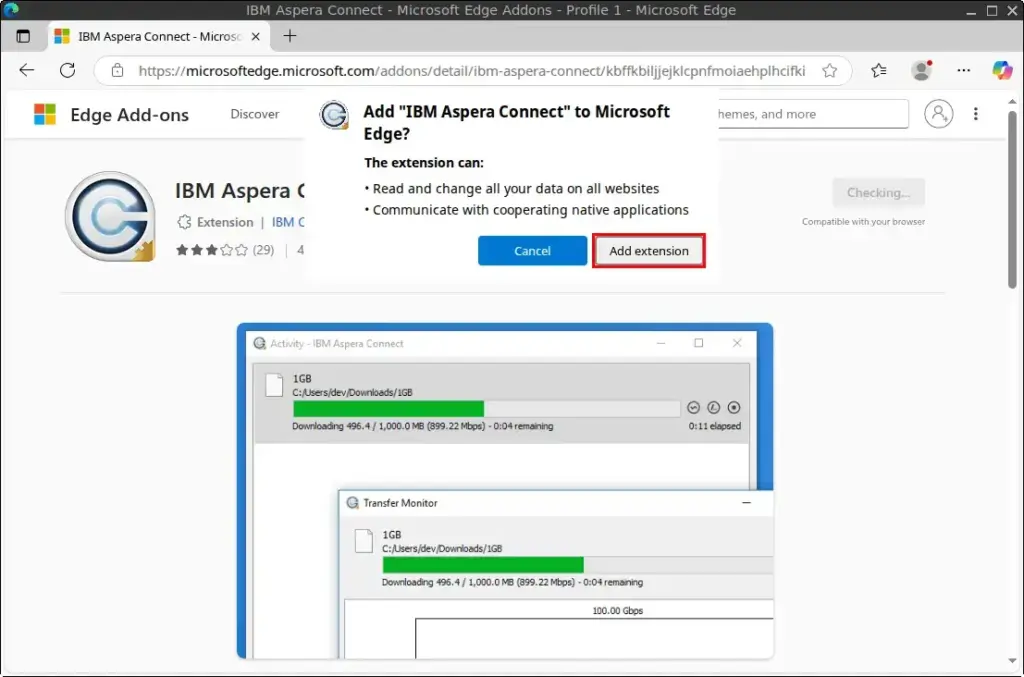Click the page vertical scrollbar
Image resolution: width=1024 pixels, height=677 pixels.
click(1012, 199)
